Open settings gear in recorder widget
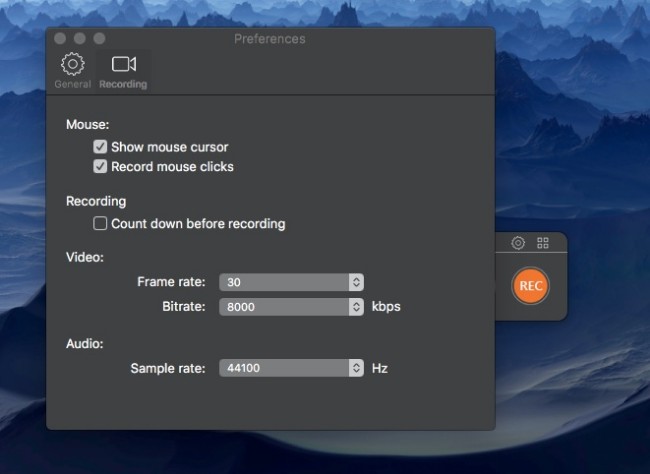650x474 pixels. (518, 243)
